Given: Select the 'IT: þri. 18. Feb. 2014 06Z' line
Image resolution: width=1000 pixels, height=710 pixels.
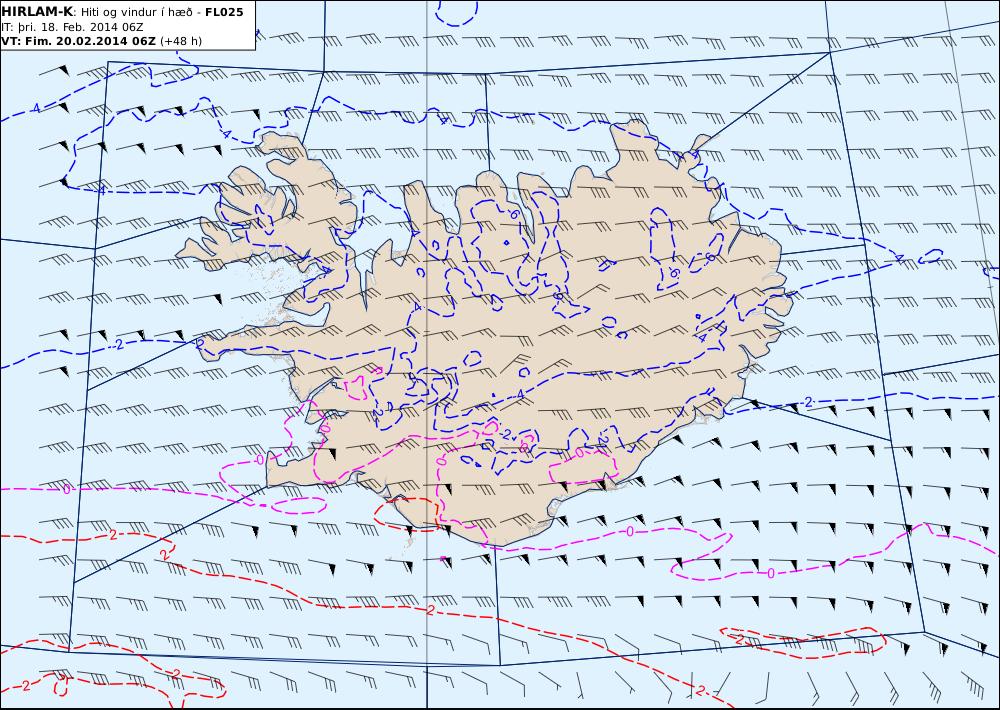Looking at the screenshot, I should (72, 27).
